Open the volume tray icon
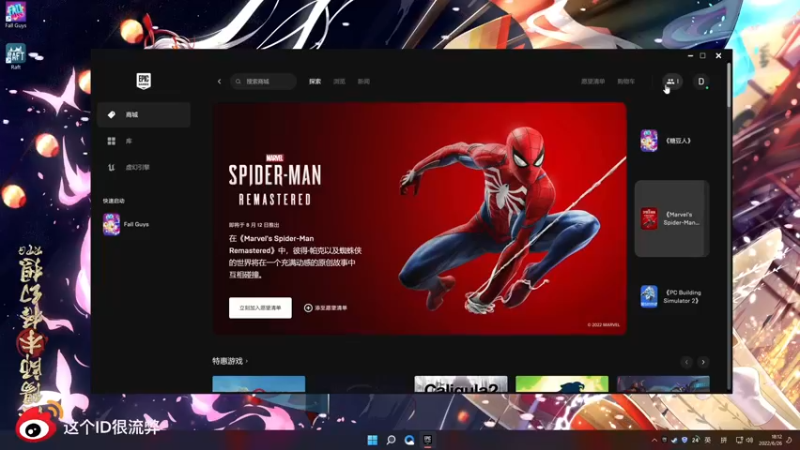The height and width of the screenshot is (450, 800). pos(749,440)
